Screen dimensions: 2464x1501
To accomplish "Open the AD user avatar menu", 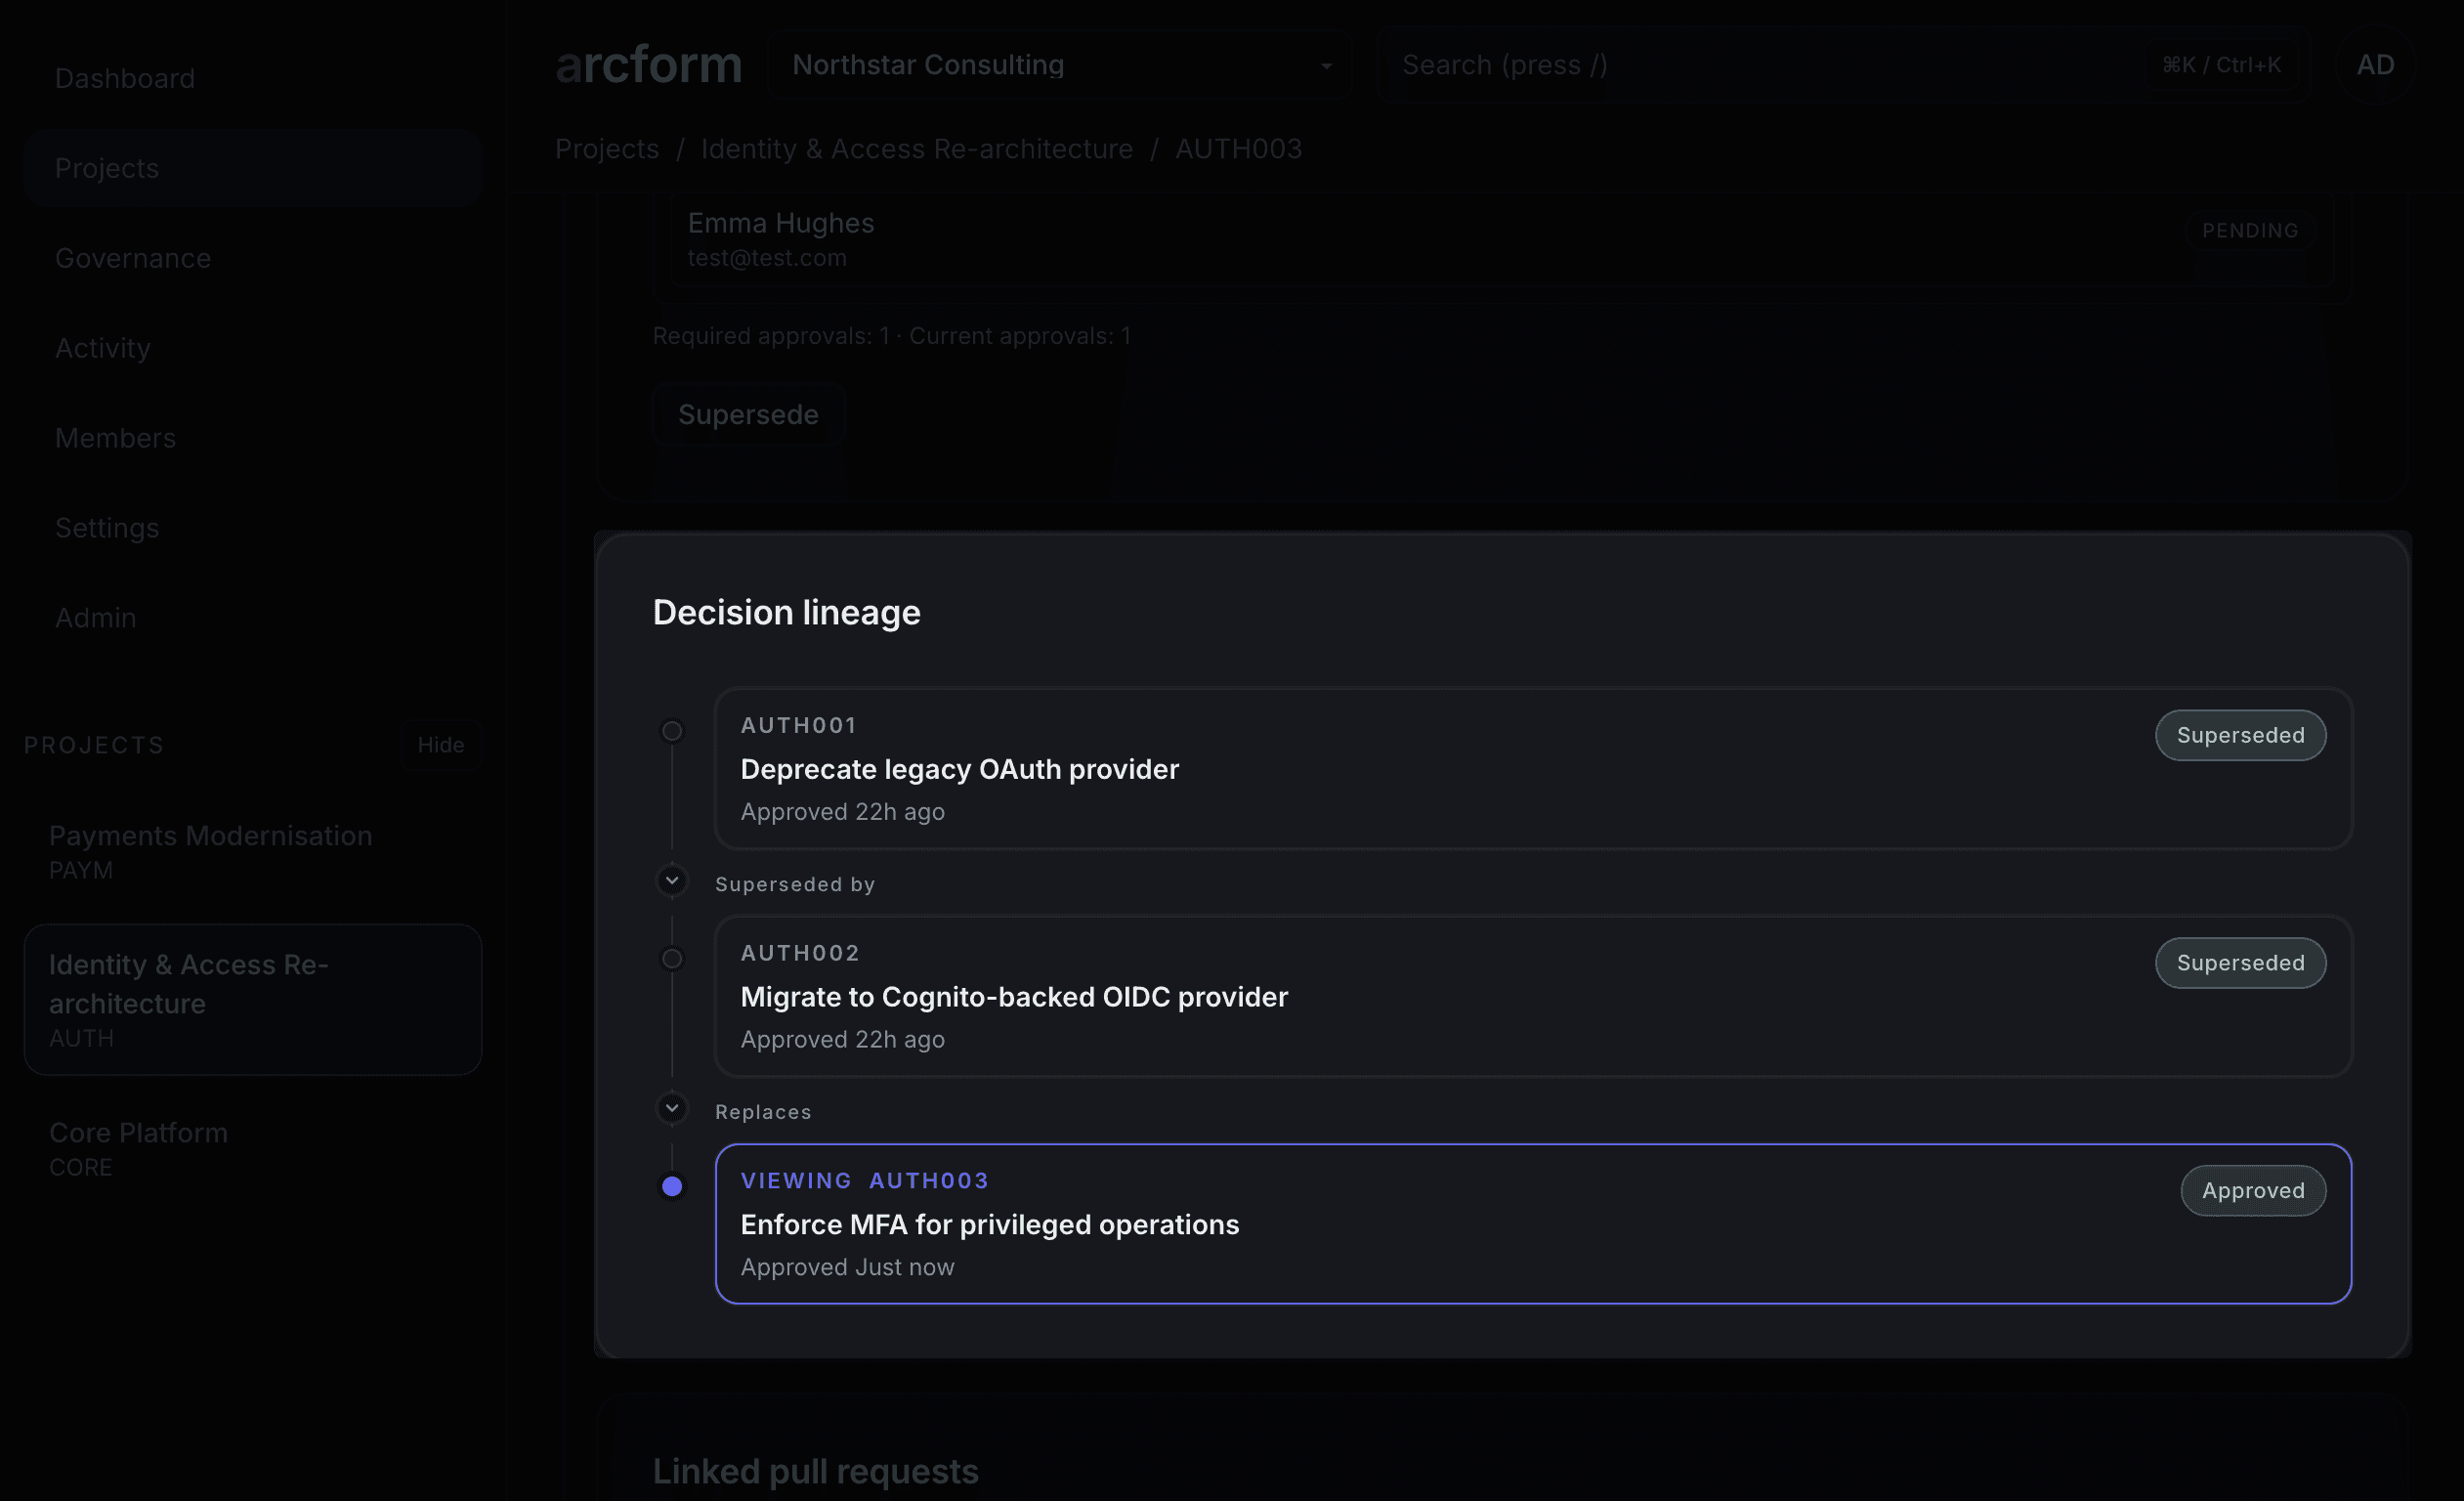I will tap(2375, 64).
